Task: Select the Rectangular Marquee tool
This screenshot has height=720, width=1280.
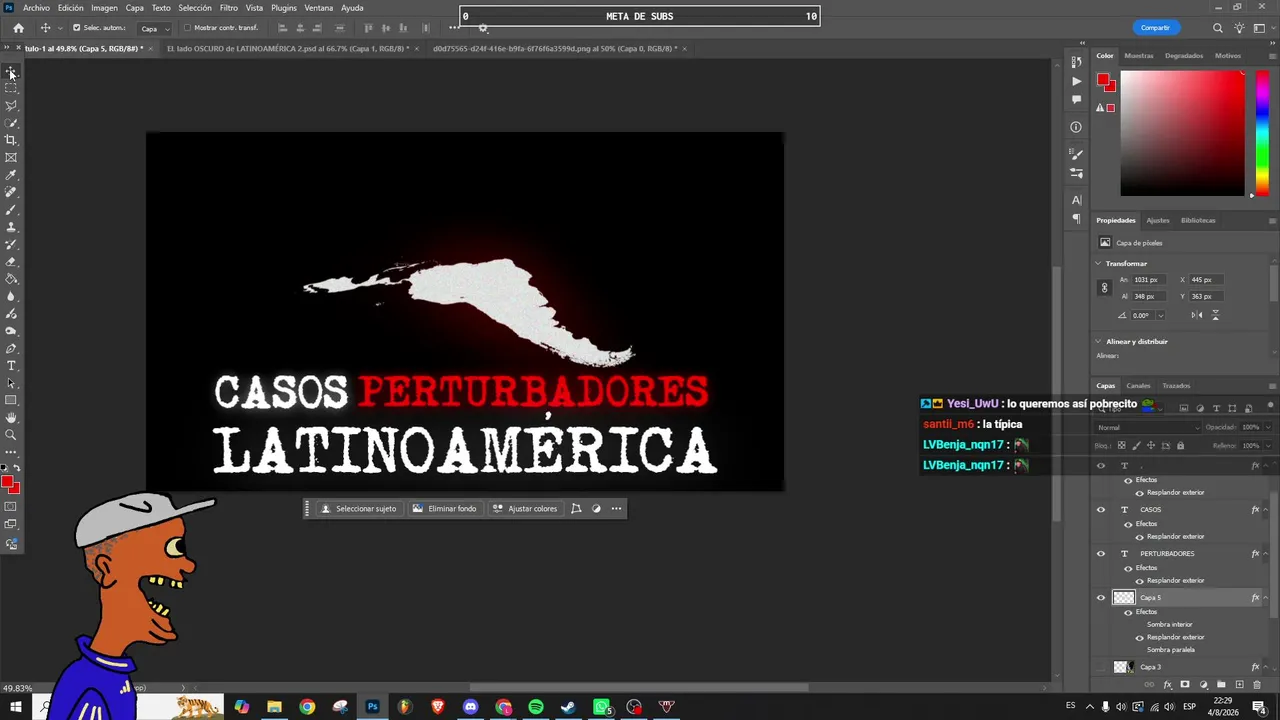Action: pyautogui.click(x=11, y=88)
